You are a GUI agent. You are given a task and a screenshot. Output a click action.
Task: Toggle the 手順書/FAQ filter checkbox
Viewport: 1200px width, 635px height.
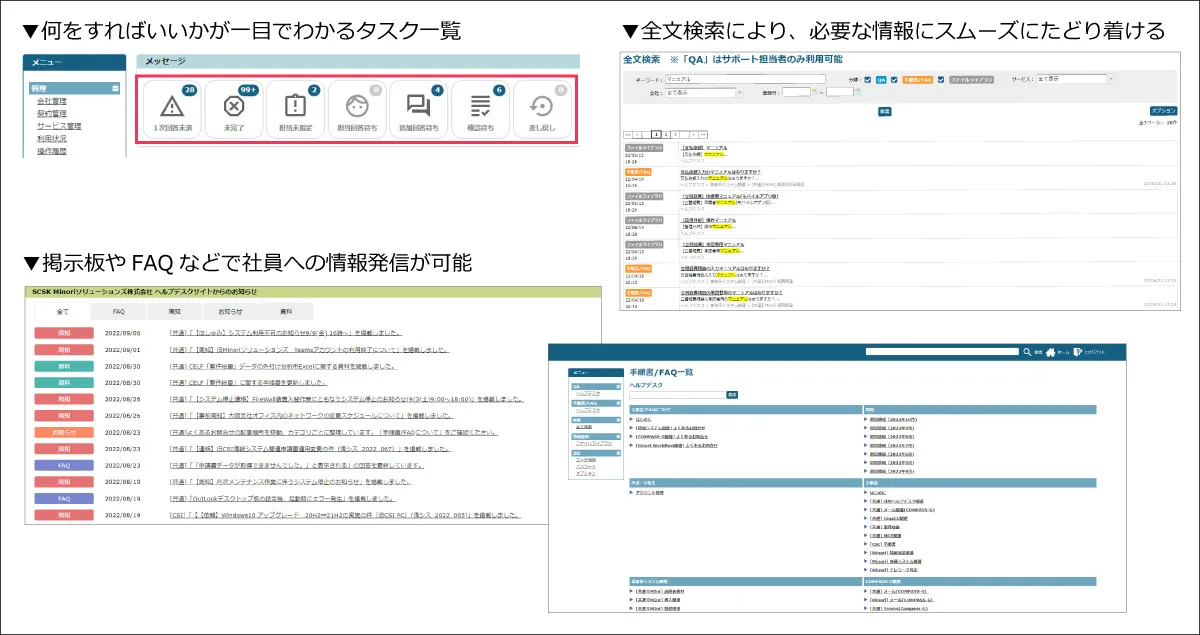tap(893, 80)
